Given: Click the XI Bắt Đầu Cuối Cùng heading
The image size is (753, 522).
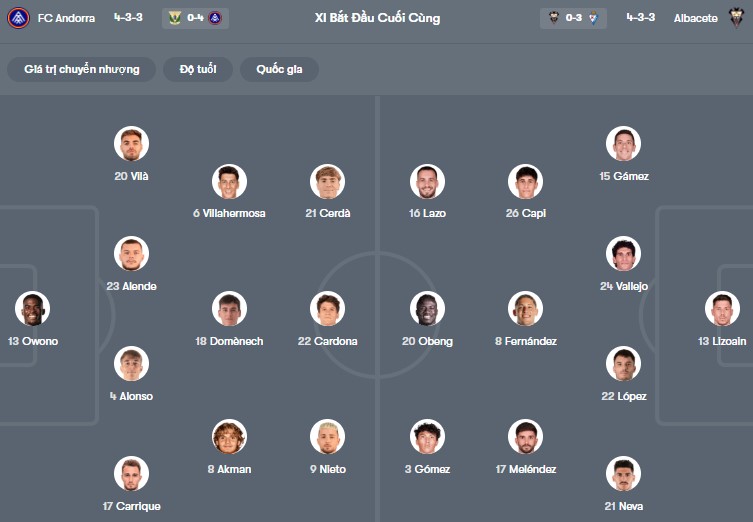Looking at the screenshot, I should pos(377,18).
